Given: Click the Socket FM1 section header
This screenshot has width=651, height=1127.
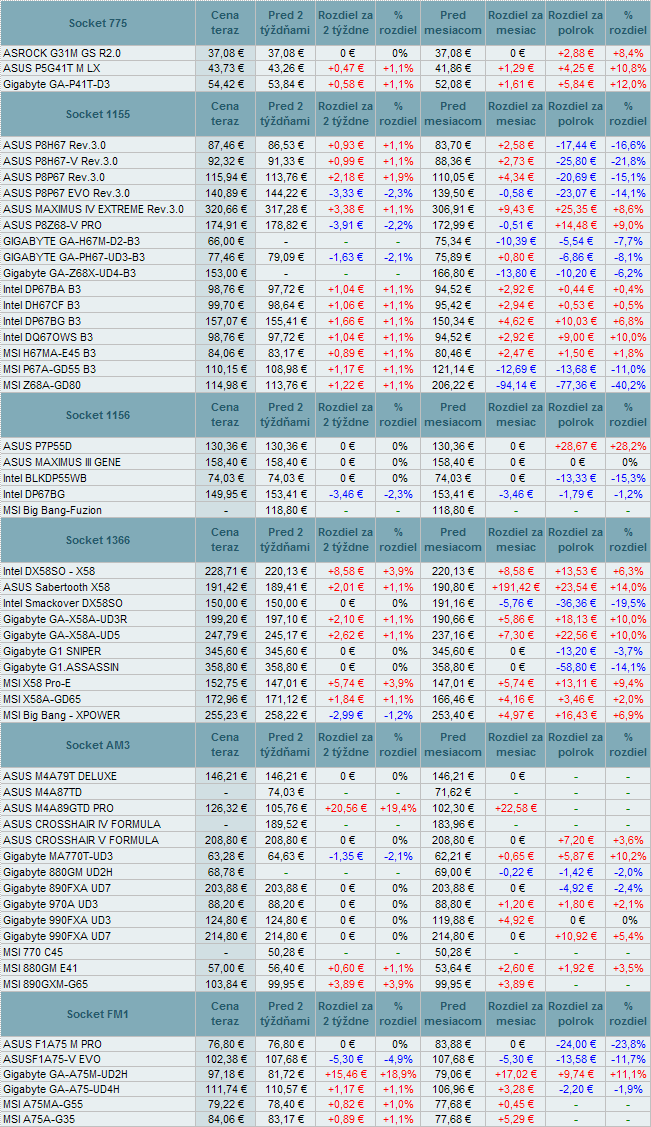Looking at the screenshot, I should coord(98,1014).
